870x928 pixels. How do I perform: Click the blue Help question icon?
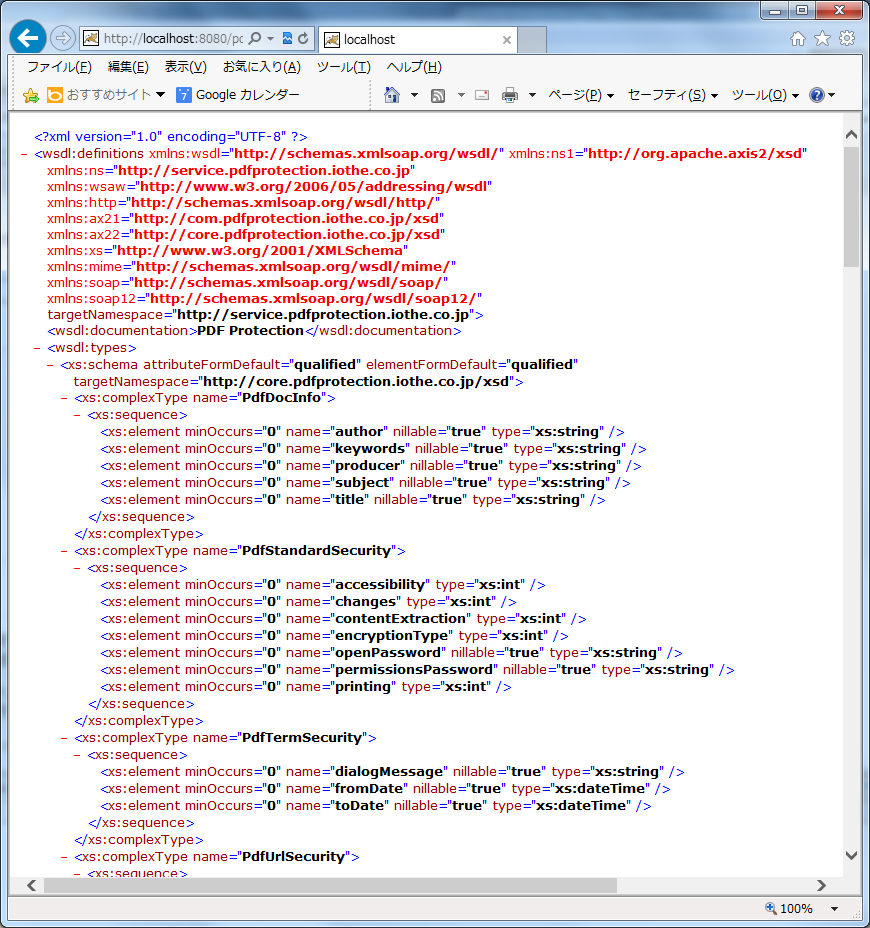click(x=817, y=95)
